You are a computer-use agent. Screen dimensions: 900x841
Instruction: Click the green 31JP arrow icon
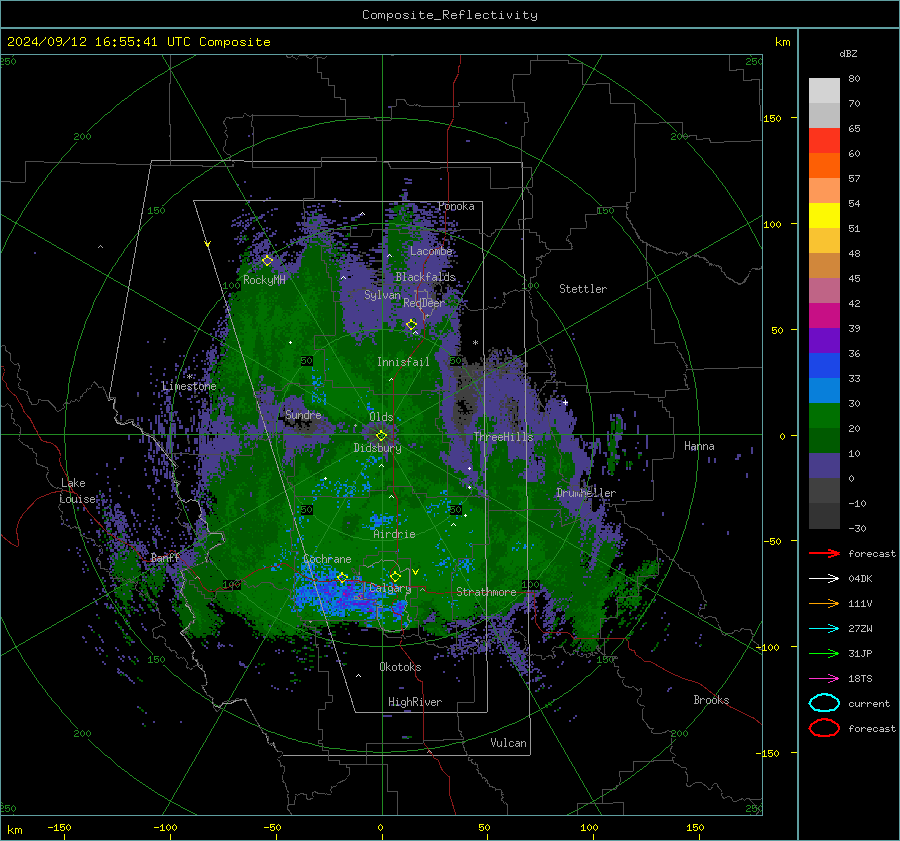coord(824,653)
